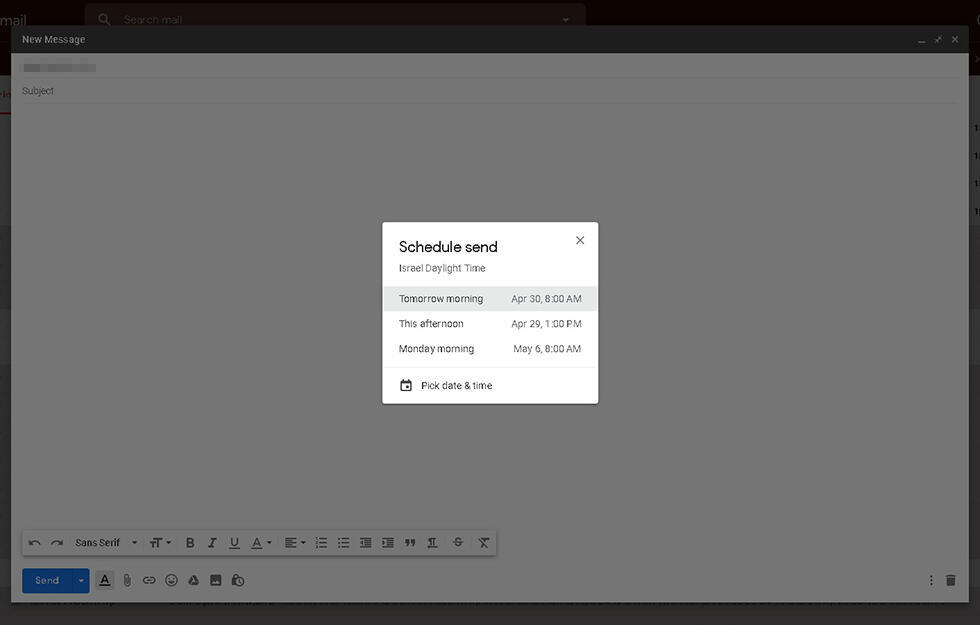Viewport: 980px width, 625px height.
Task: Open the More send options menu
Action: pyautogui.click(x=930, y=580)
